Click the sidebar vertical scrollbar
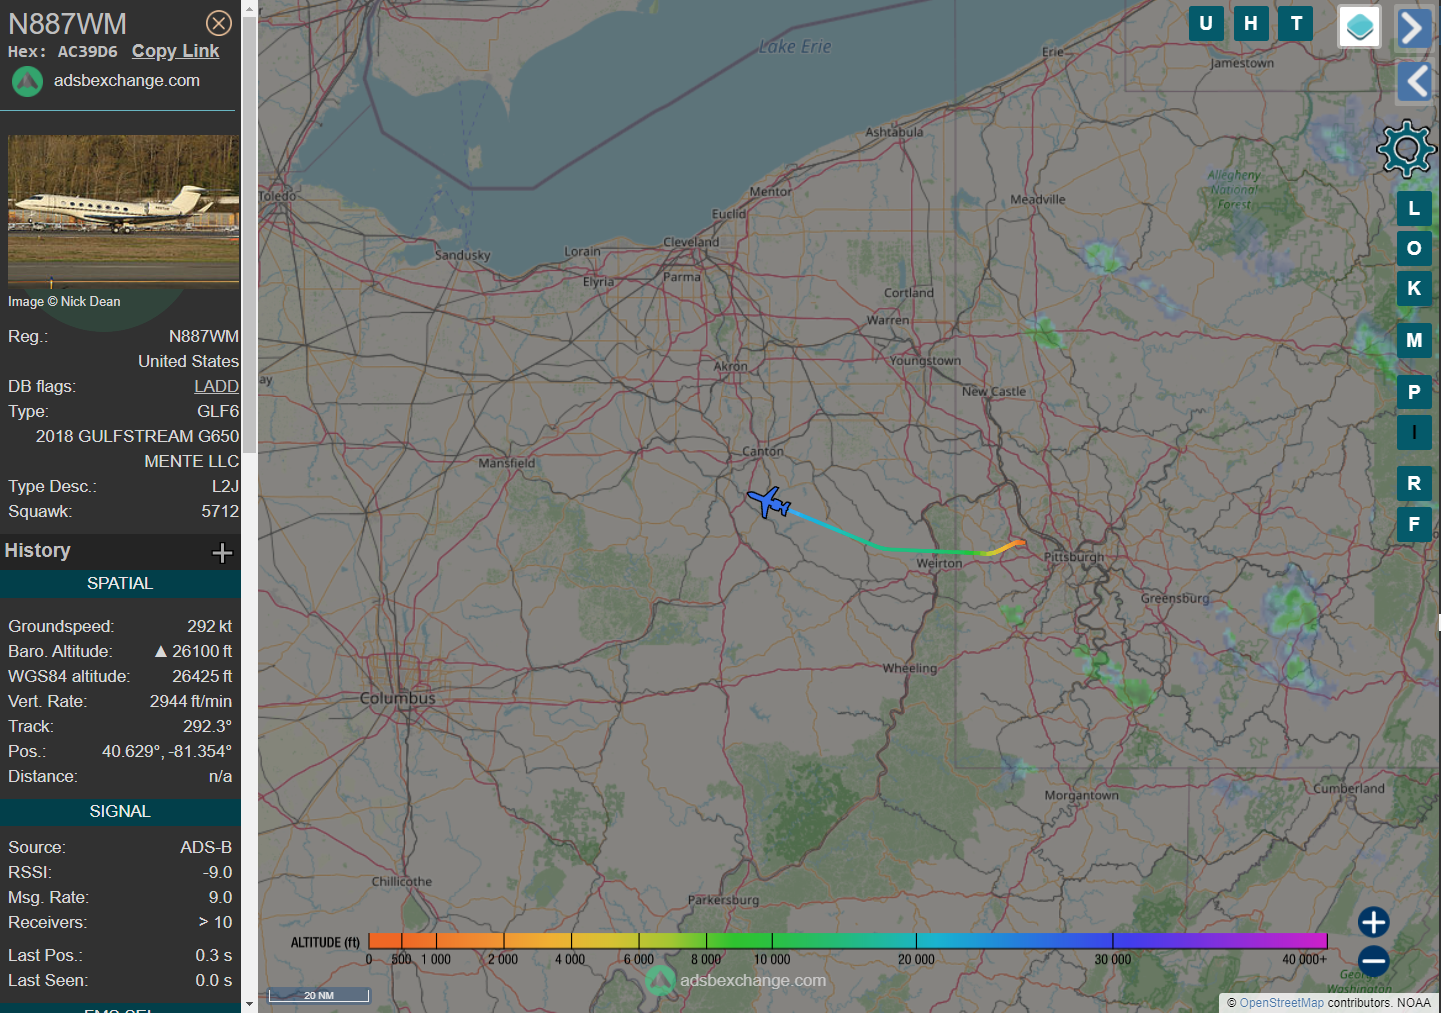 249,235
